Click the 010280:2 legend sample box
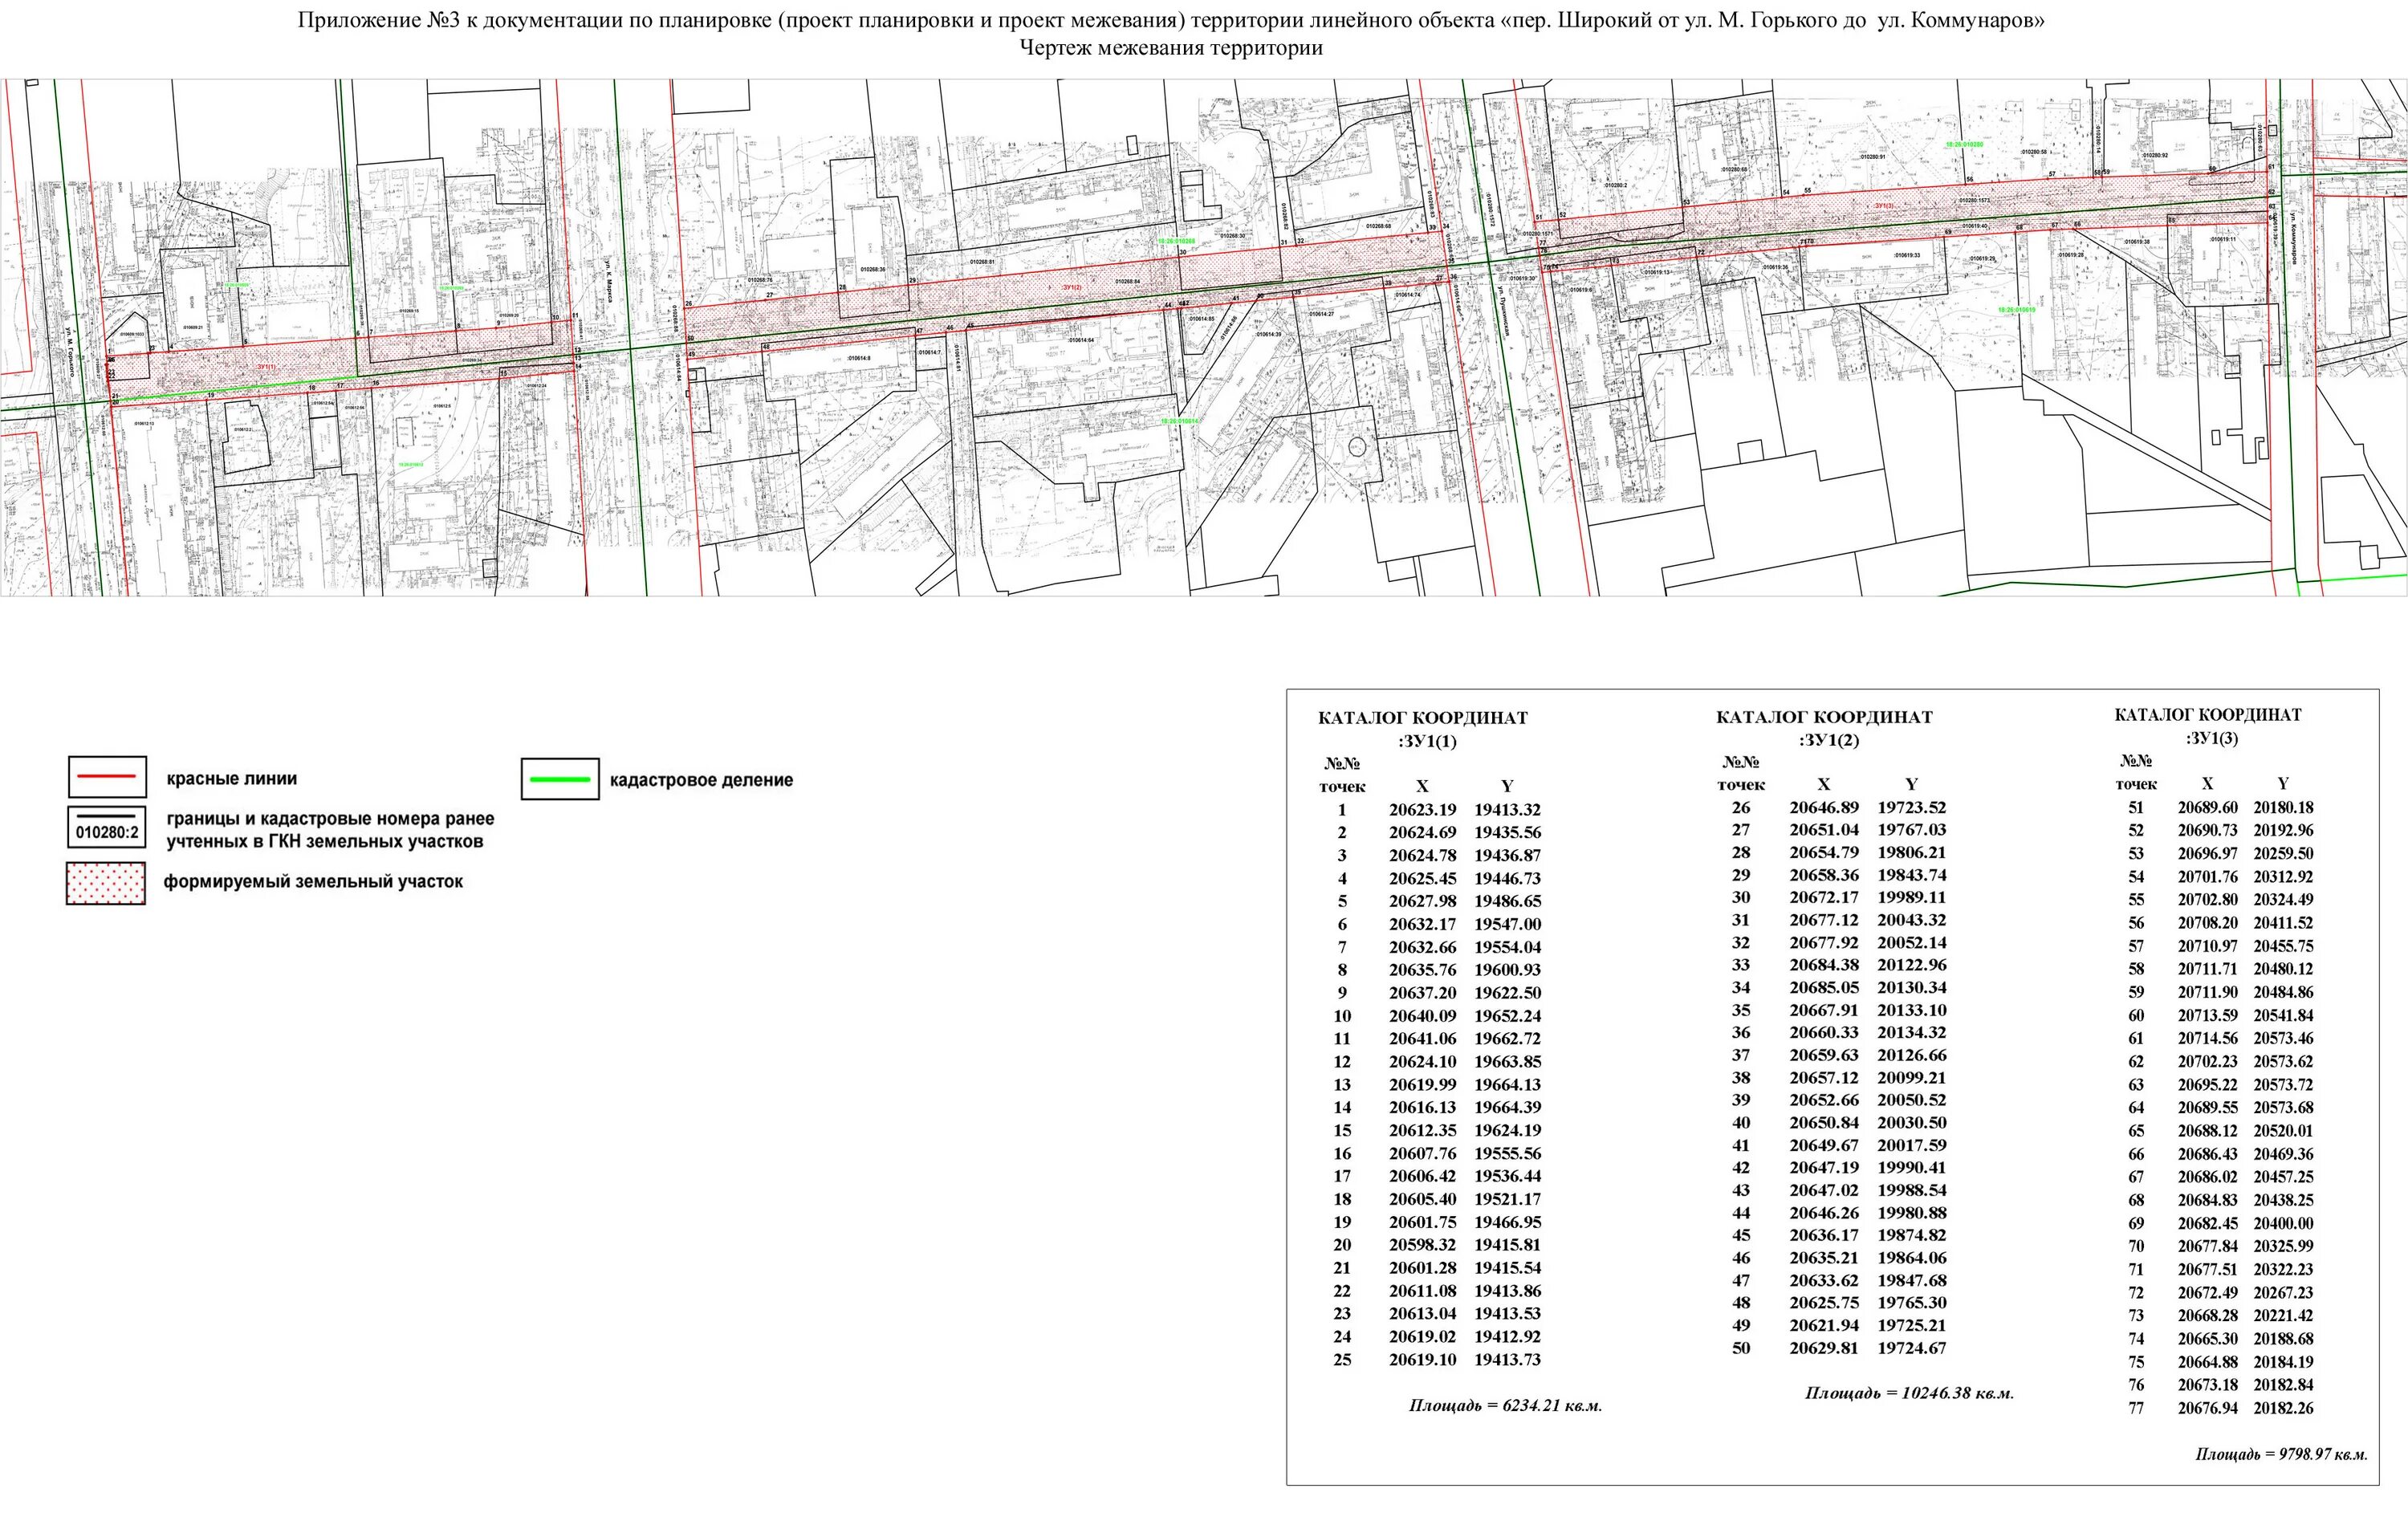Screen dimensions: 2408x1525 107,827
